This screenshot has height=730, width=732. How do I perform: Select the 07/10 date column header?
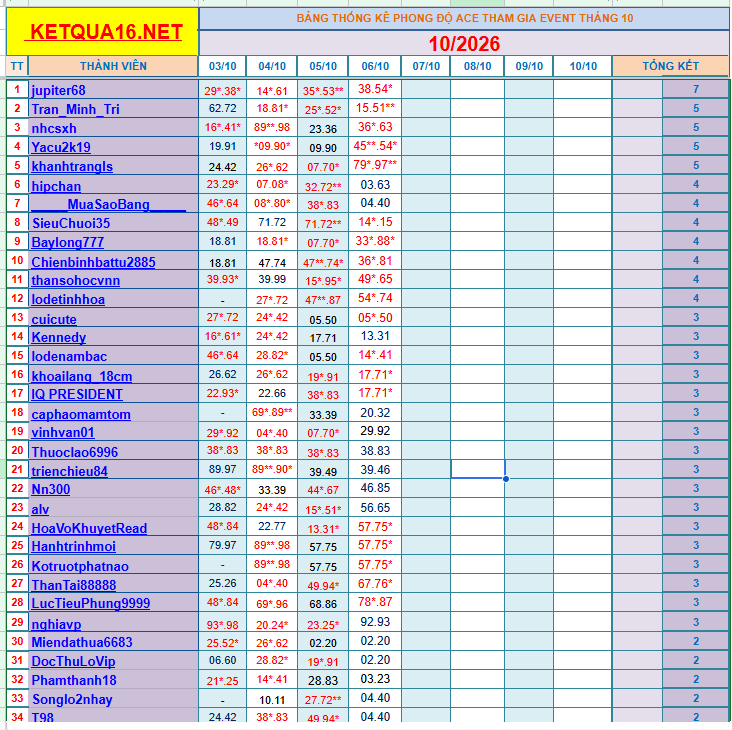426,66
